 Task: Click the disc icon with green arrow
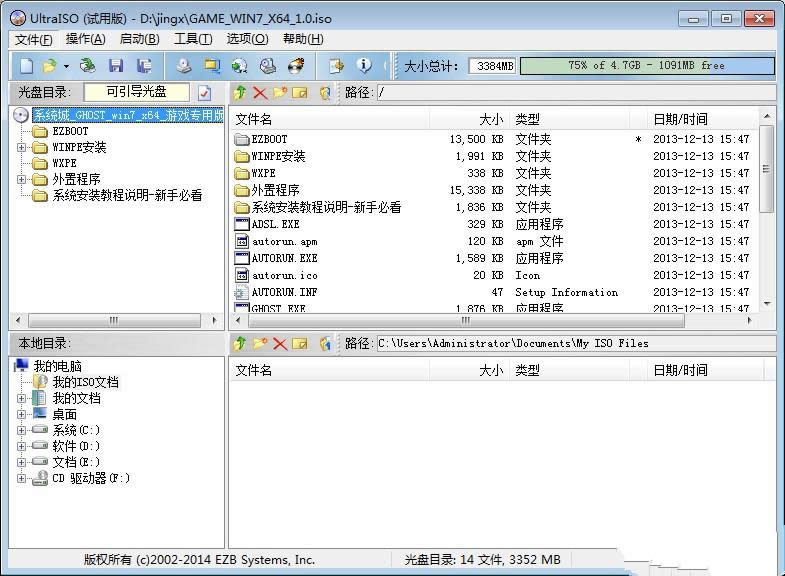[x=239, y=66]
